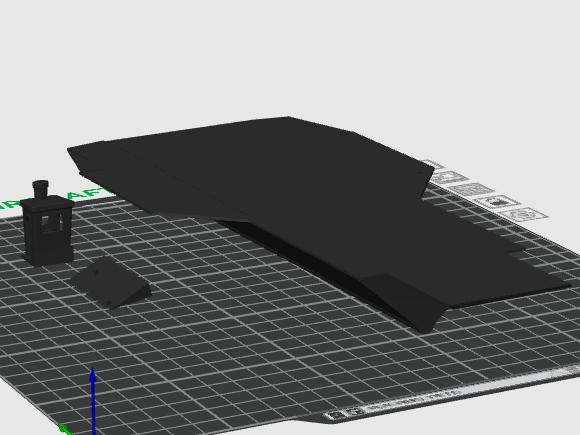The image size is (580, 435).
Task: Click the plate auto-orient icon
Action: pos(449,178)
